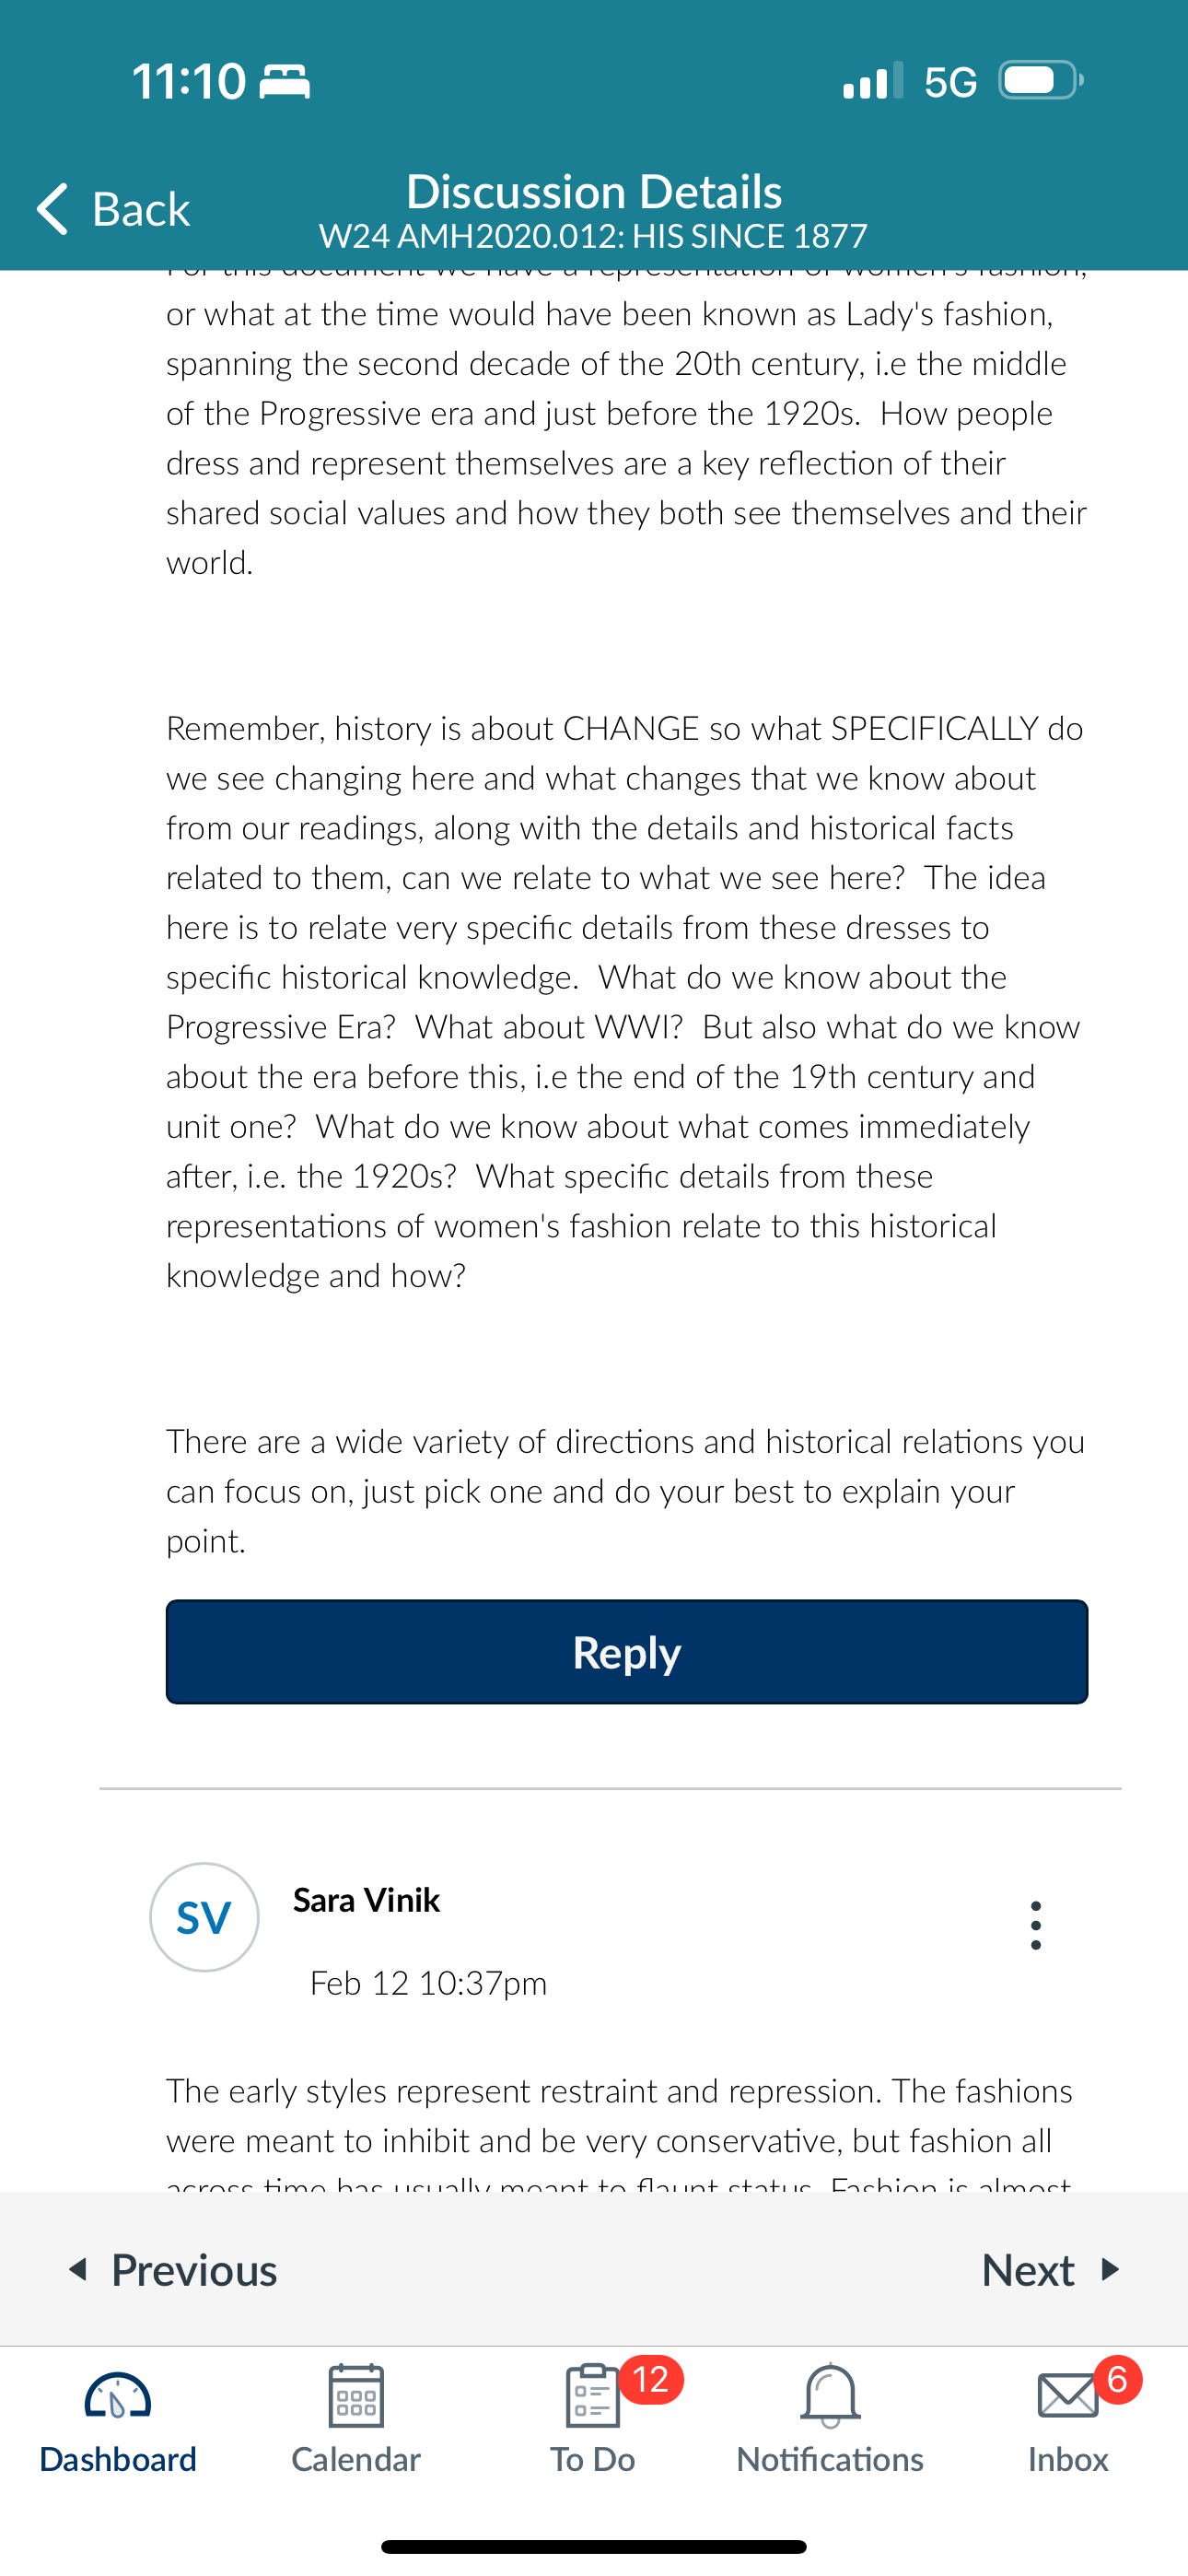Open the Calendar tab icon
The image size is (1188, 2576).
(356, 2396)
